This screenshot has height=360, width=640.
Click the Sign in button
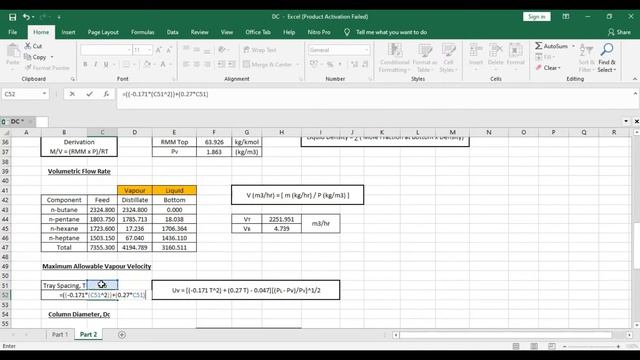(536, 17)
